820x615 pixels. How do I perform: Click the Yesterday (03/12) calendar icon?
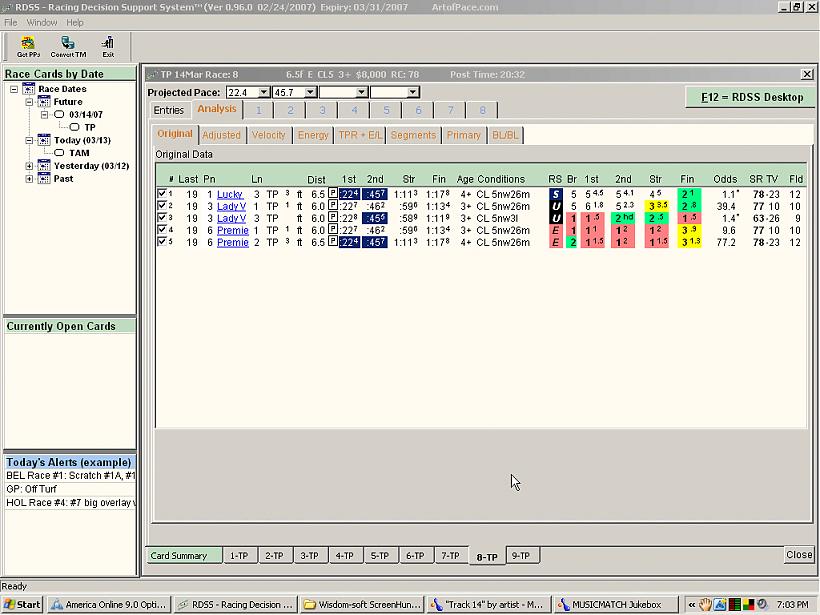tap(44, 166)
